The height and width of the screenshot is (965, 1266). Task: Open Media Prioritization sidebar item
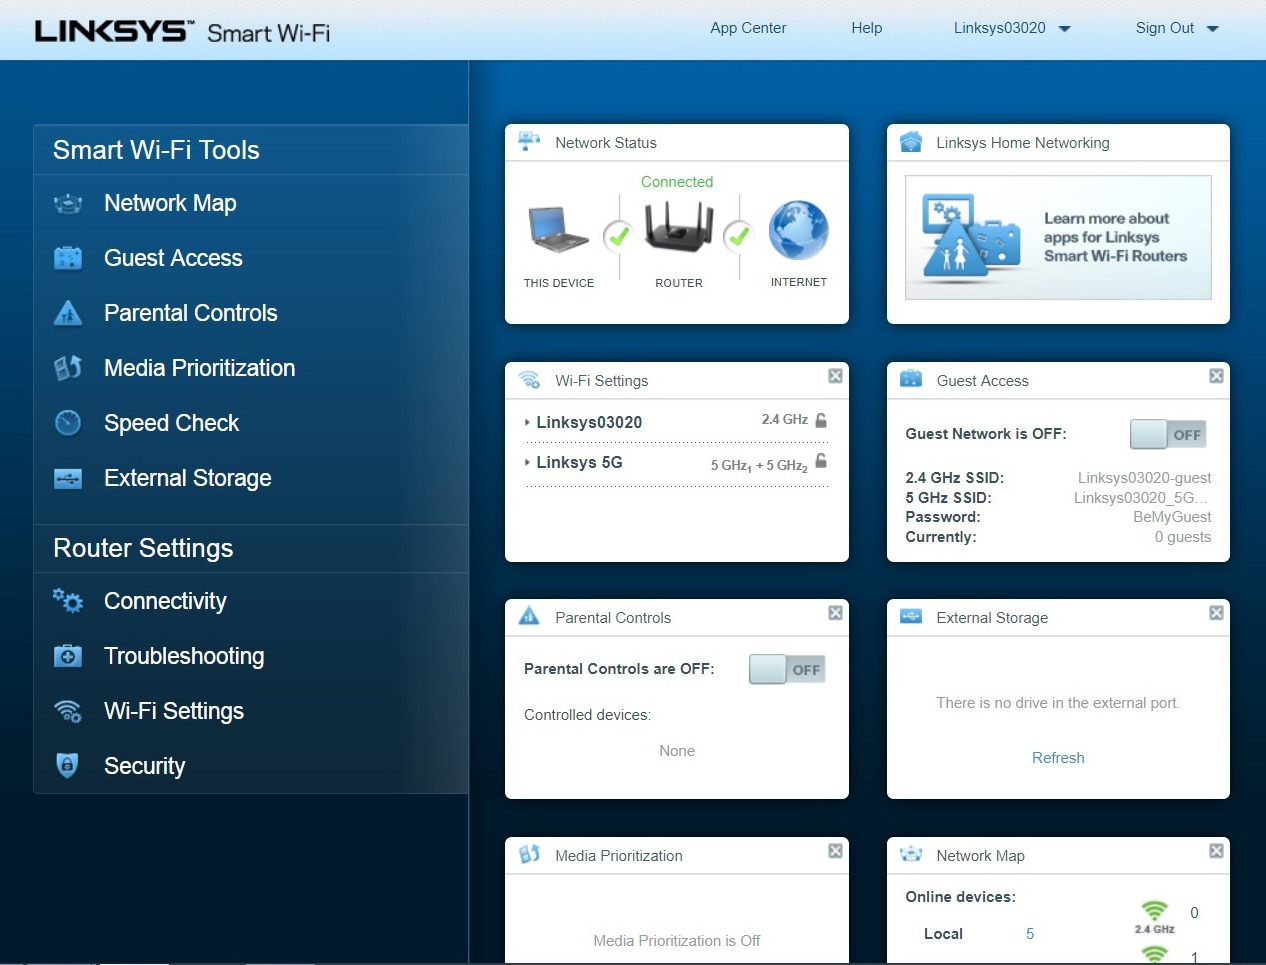[x=200, y=368]
